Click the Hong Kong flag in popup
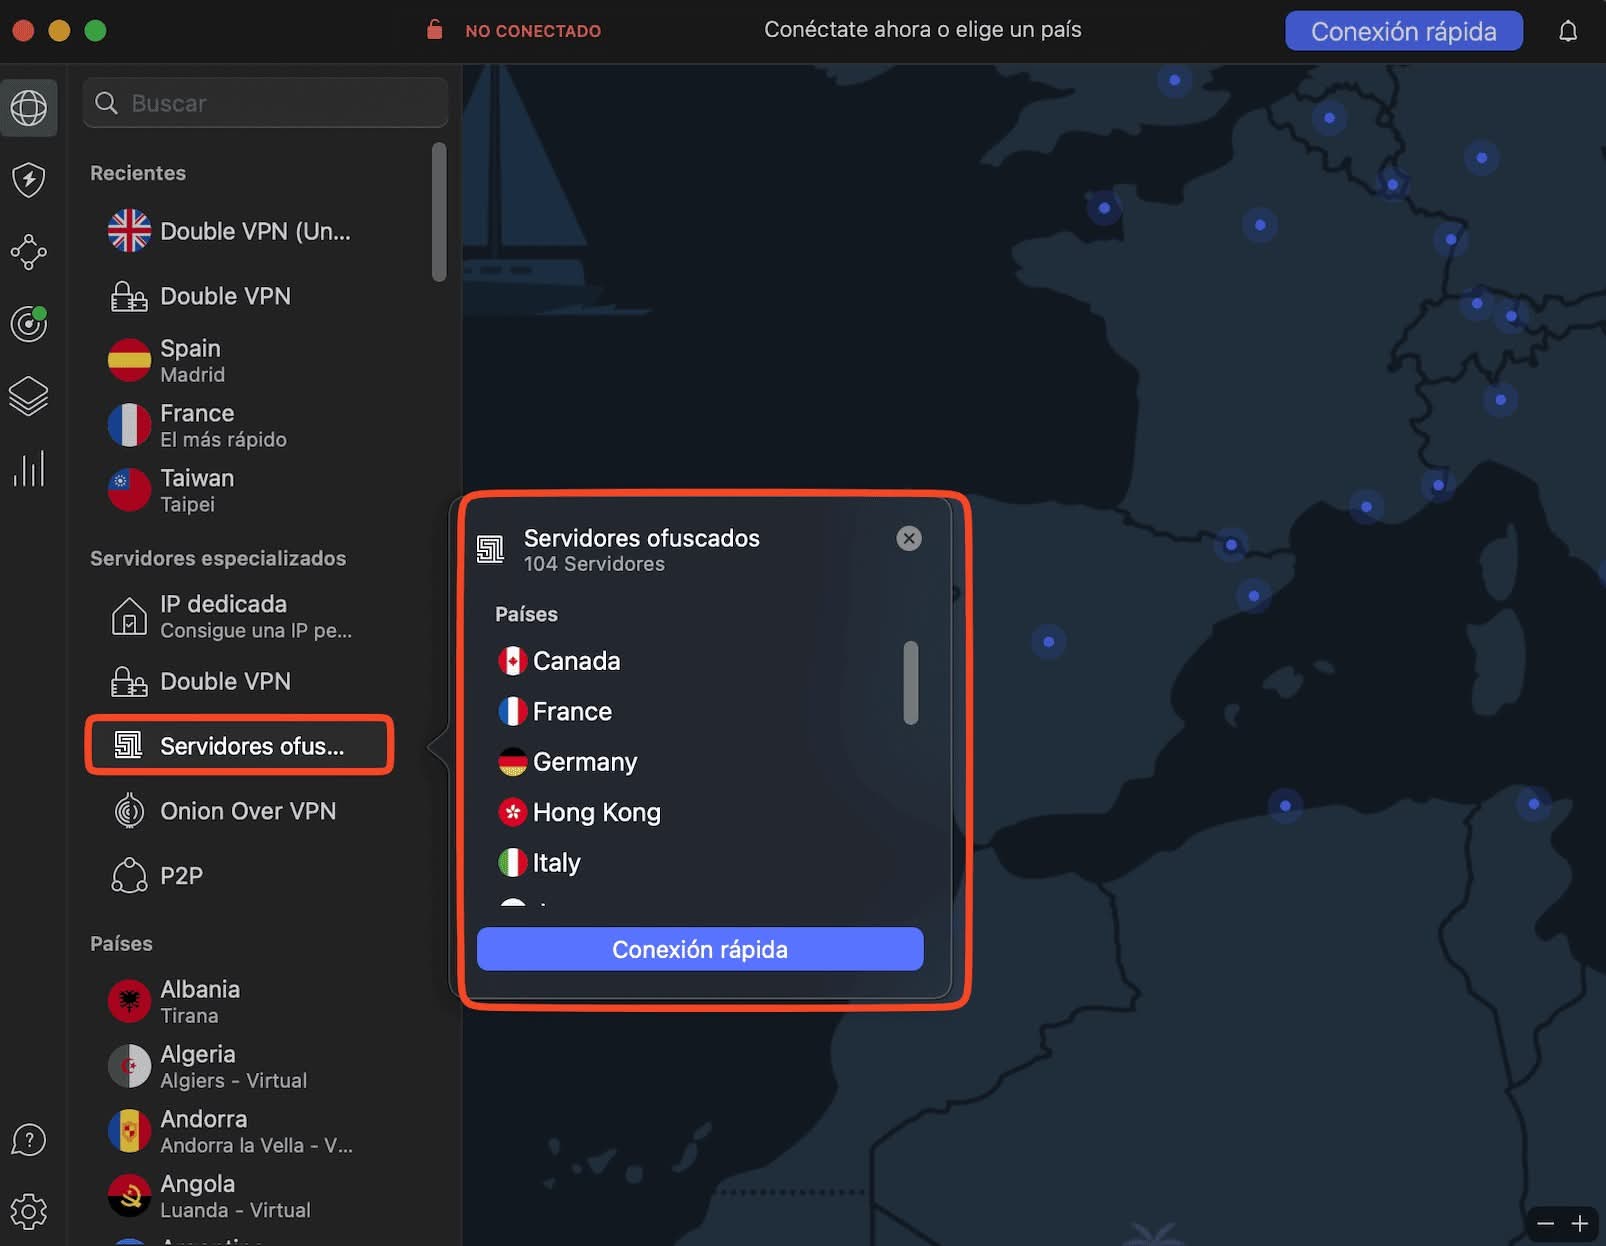This screenshot has height=1246, width=1606. click(x=513, y=812)
